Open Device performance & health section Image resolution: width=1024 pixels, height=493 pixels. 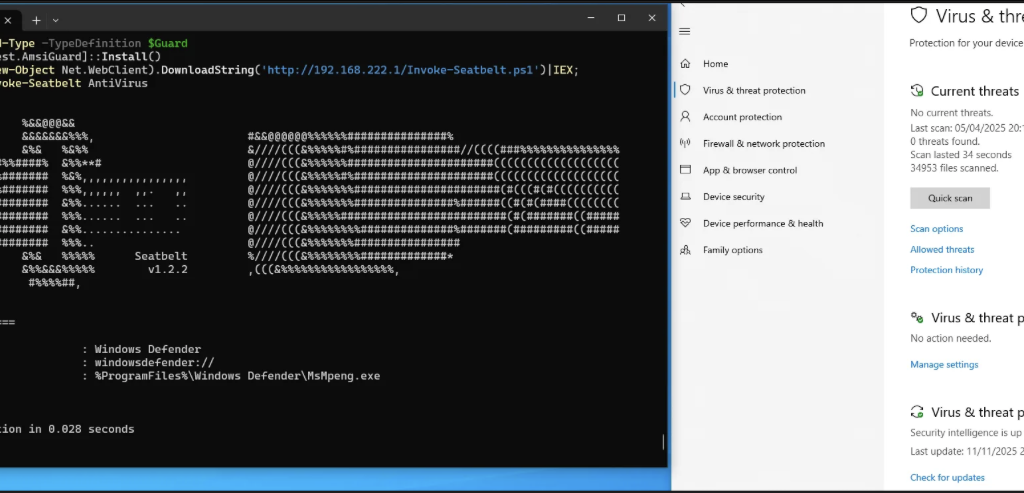click(x=763, y=223)
